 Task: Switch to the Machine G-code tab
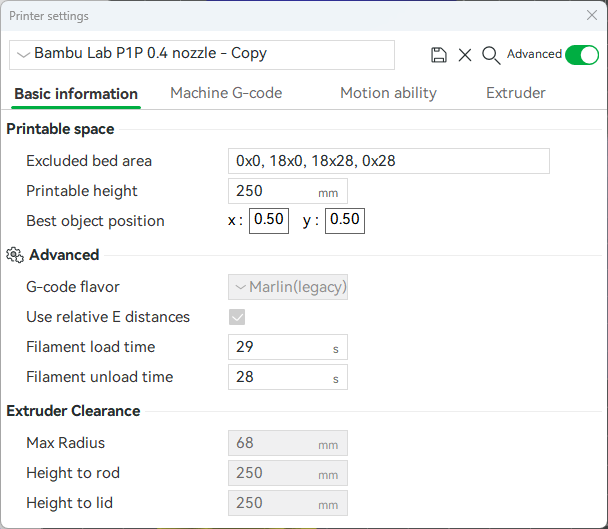point(226,93)
